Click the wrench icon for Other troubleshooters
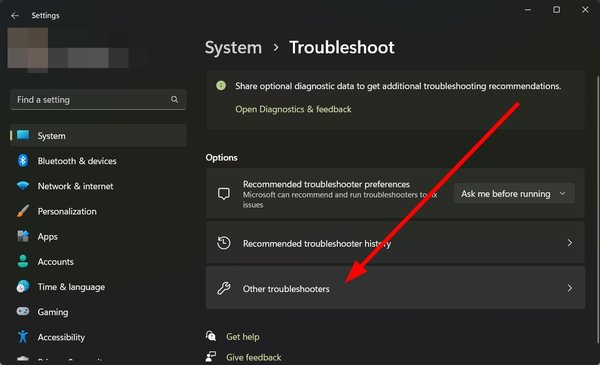 (x=224, y=288)
